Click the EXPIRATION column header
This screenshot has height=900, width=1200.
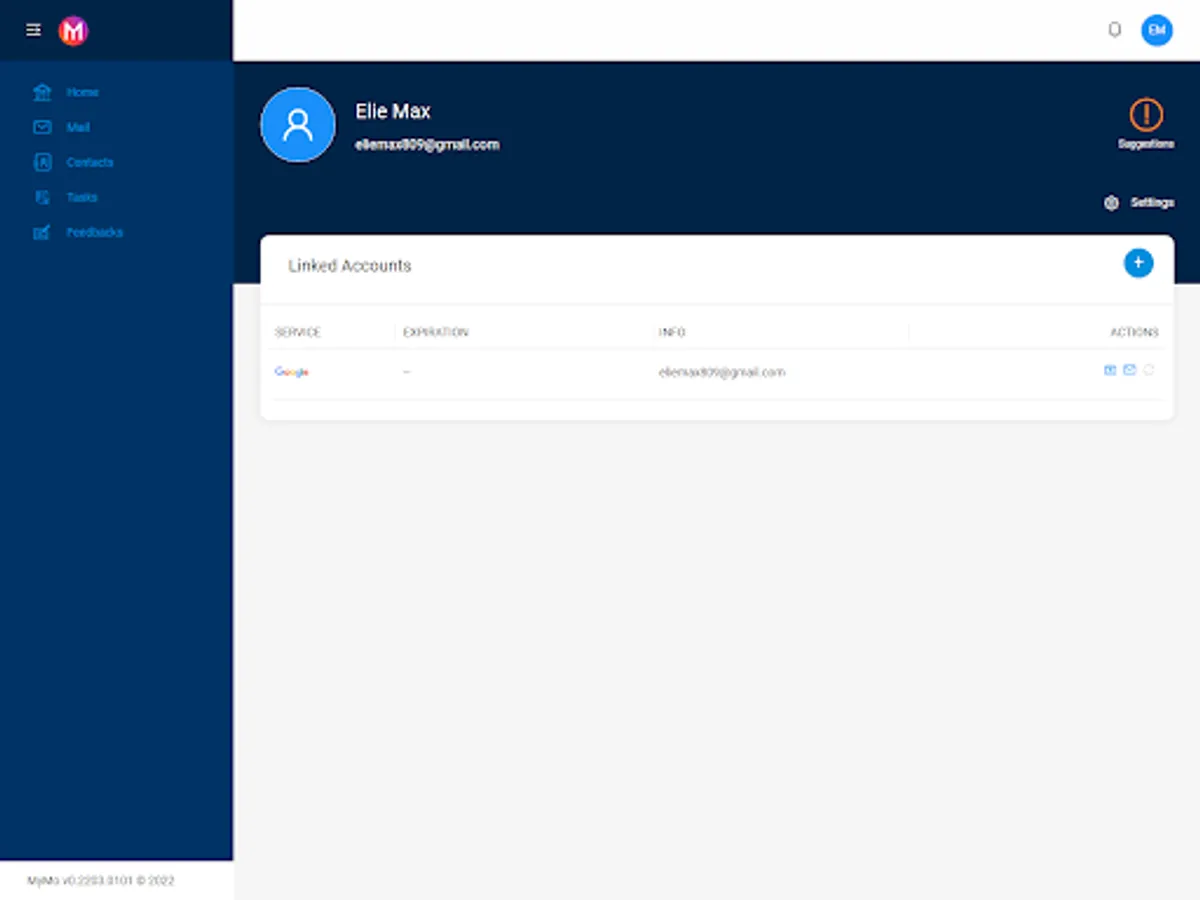[x=435, y=332]
